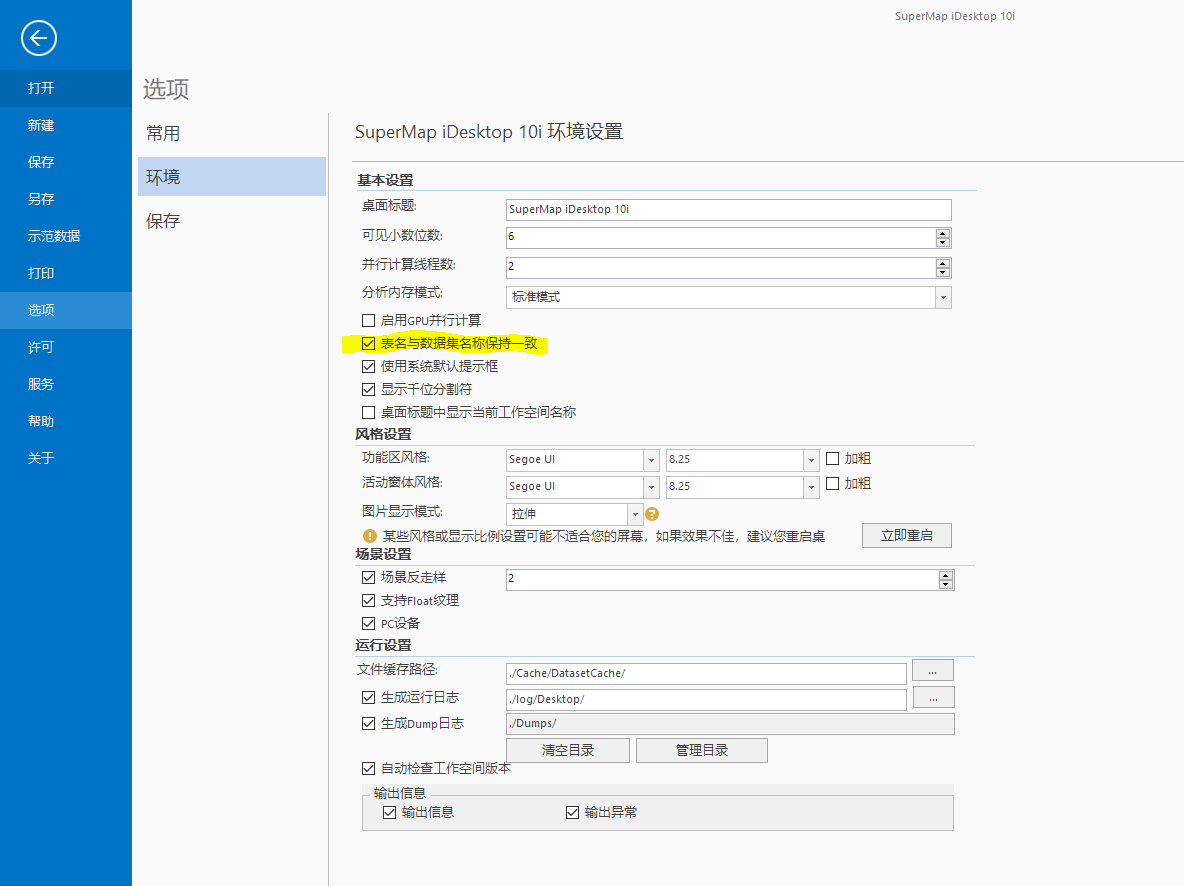Open 功能区风格 font dropdown

[x=651, y=459]
